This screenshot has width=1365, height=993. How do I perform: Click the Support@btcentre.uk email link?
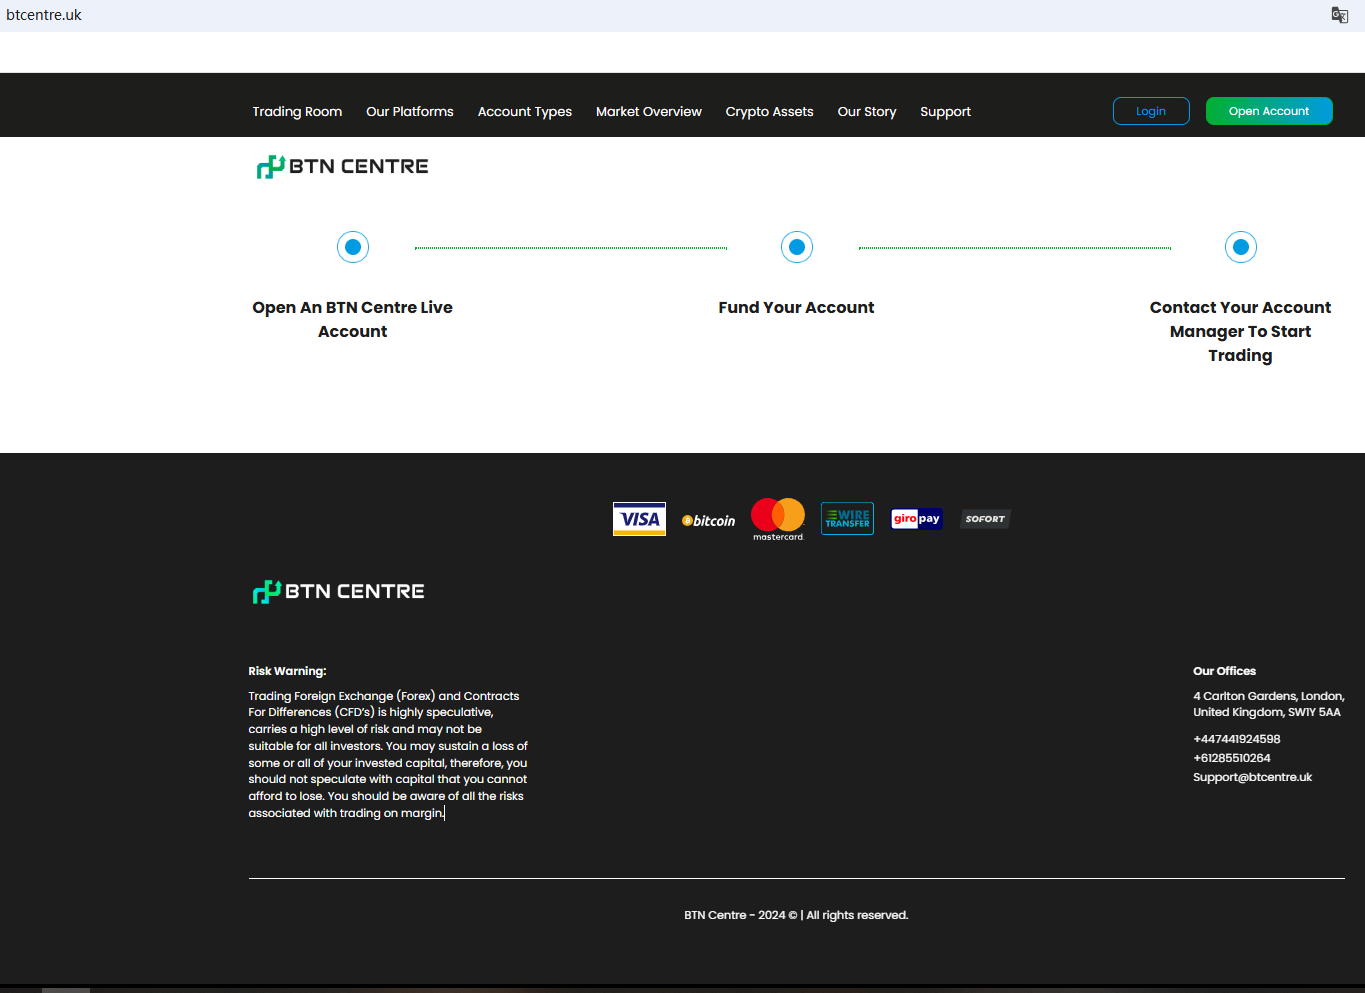click(1252, 777)
